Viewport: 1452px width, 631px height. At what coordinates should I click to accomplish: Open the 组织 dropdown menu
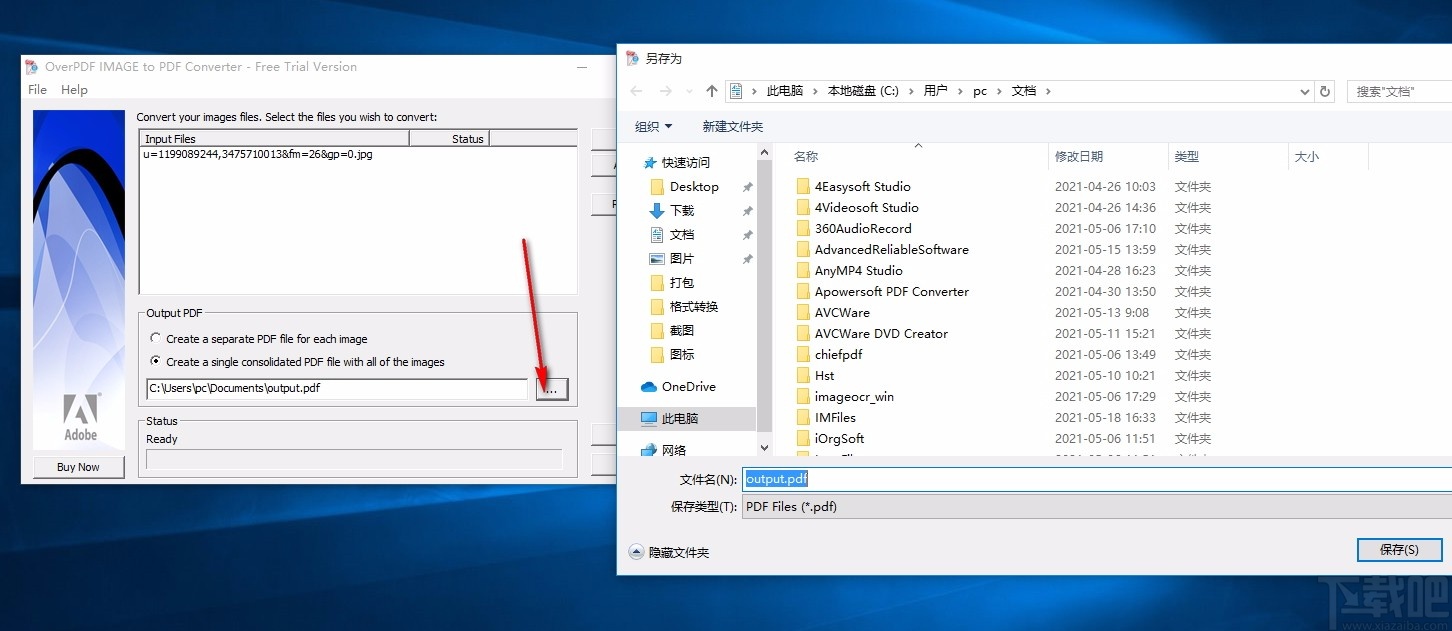point(652,126)
